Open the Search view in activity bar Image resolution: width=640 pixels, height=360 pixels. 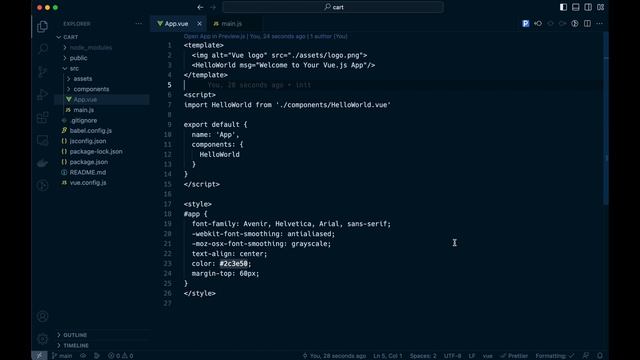click(42, 49)
